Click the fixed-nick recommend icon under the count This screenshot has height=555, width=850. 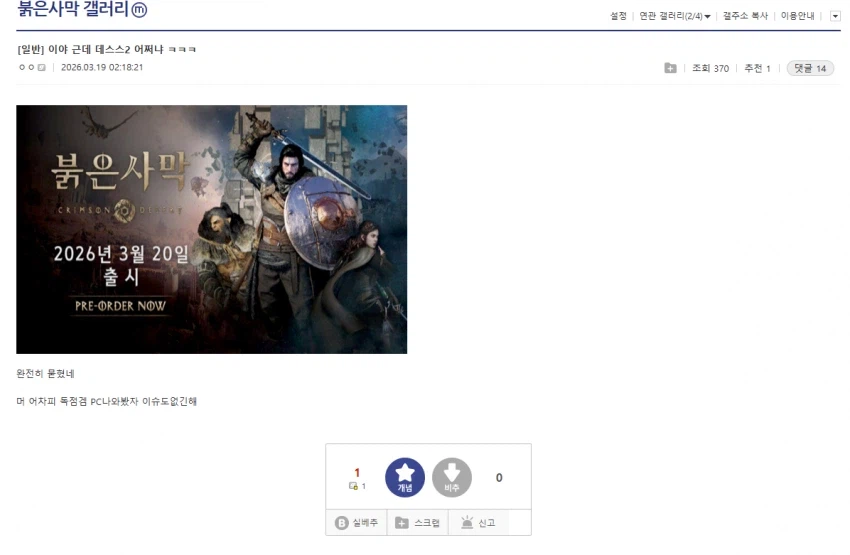pyautogui.click(x=353, y=486)
